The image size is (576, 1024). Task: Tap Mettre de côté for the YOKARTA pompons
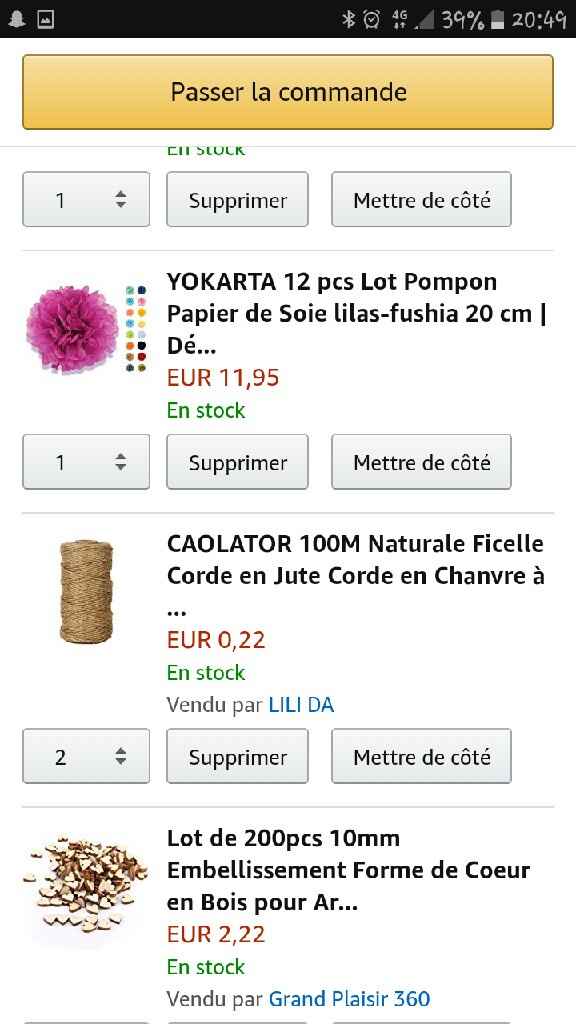(421, 461)
